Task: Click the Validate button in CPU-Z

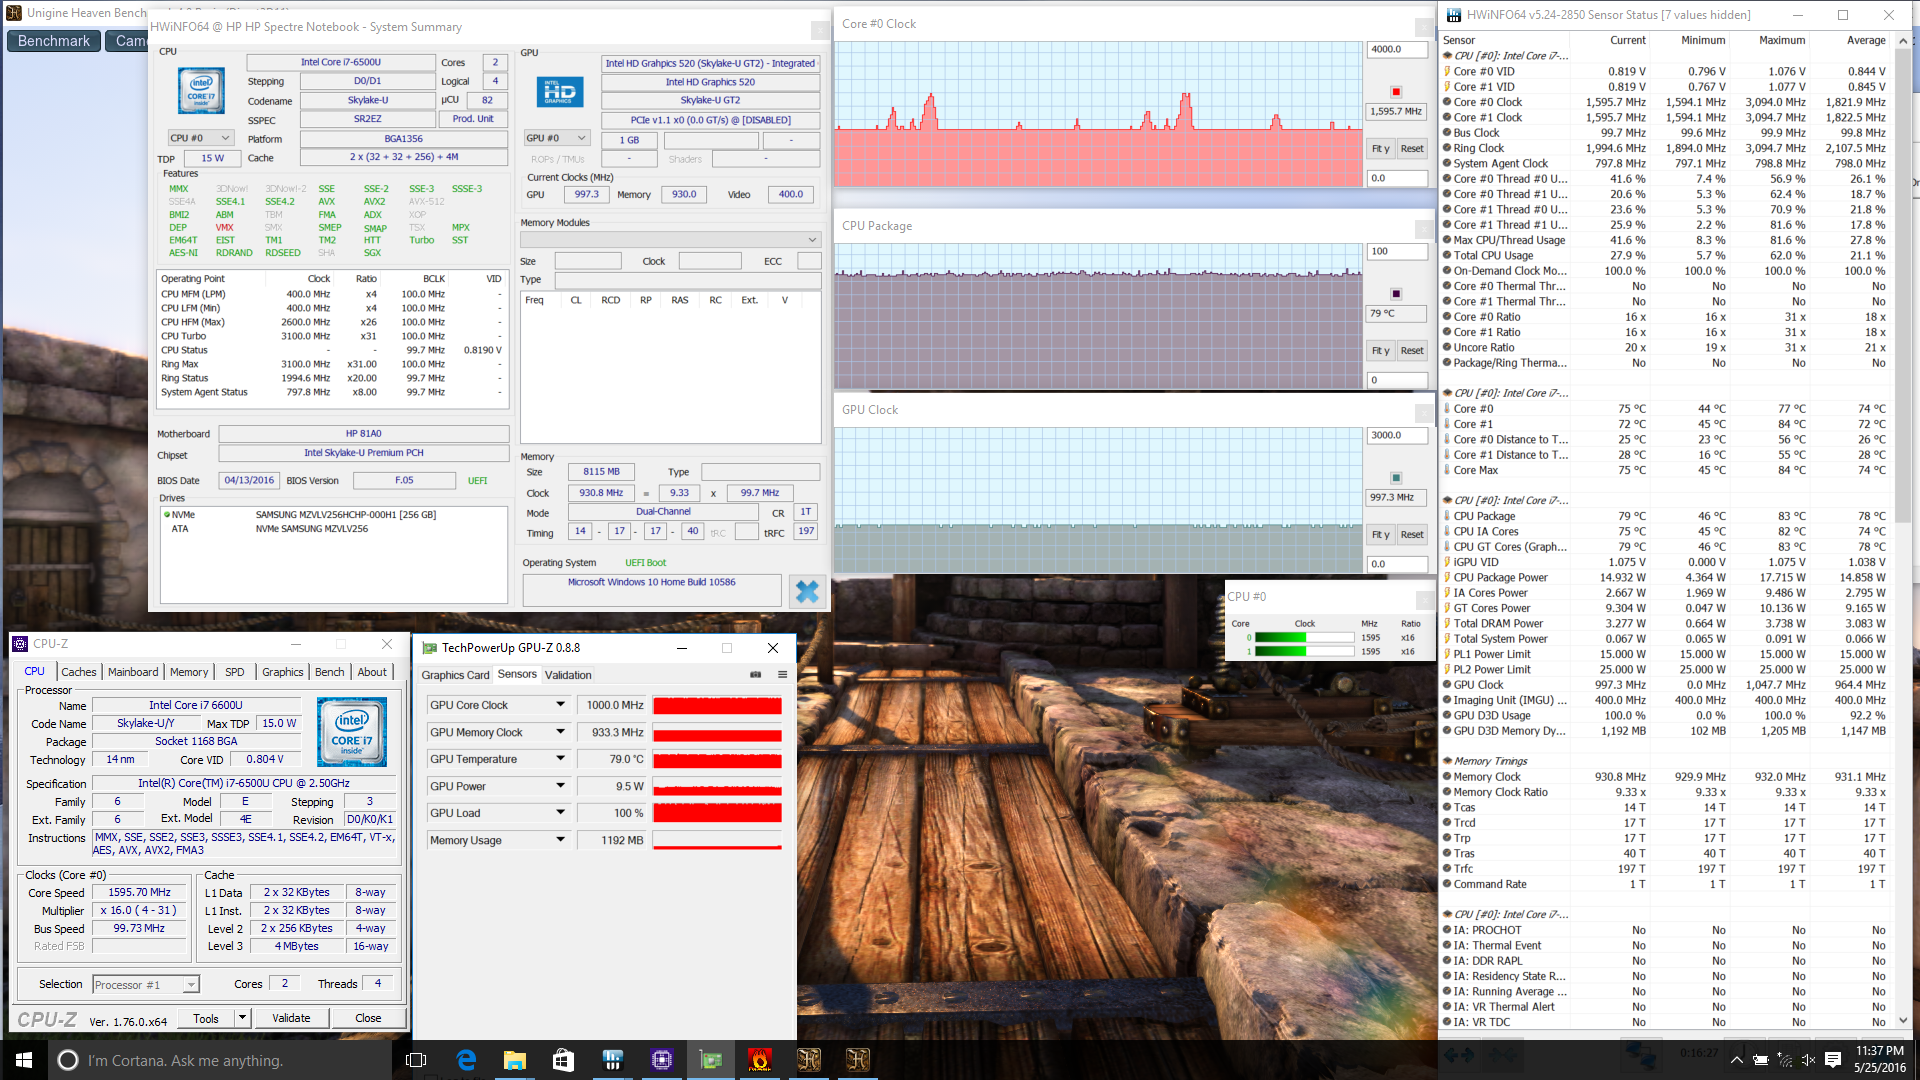Action: (x=291, y=1018)
